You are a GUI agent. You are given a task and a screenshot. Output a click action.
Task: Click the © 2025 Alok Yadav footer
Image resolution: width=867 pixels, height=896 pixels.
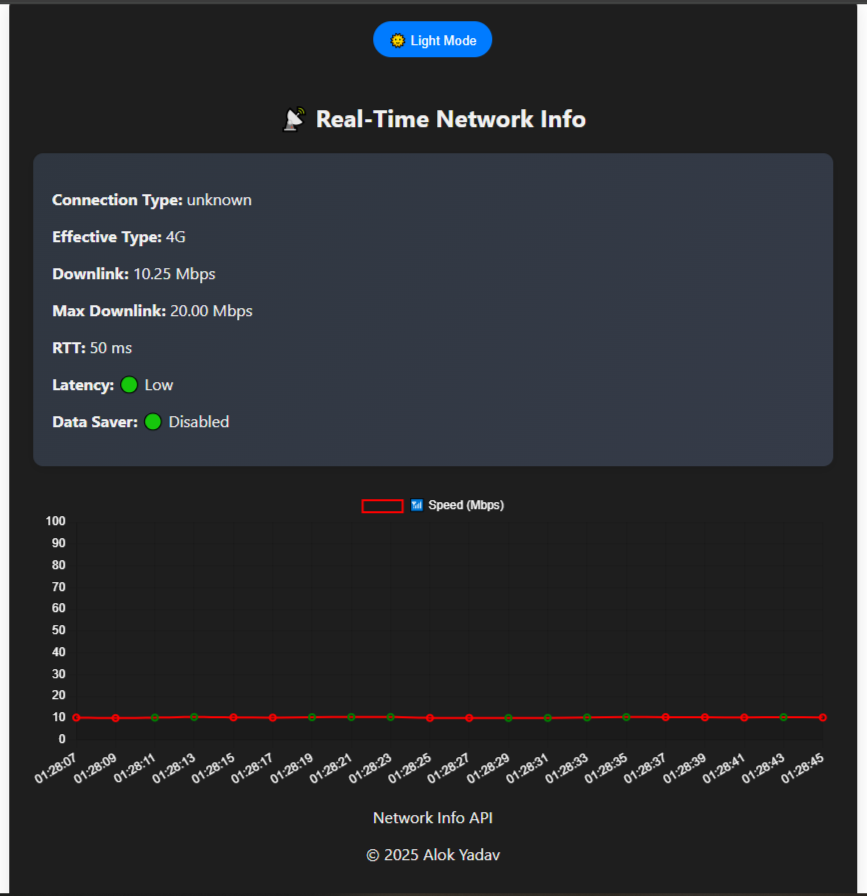click(x=433, y=855)
